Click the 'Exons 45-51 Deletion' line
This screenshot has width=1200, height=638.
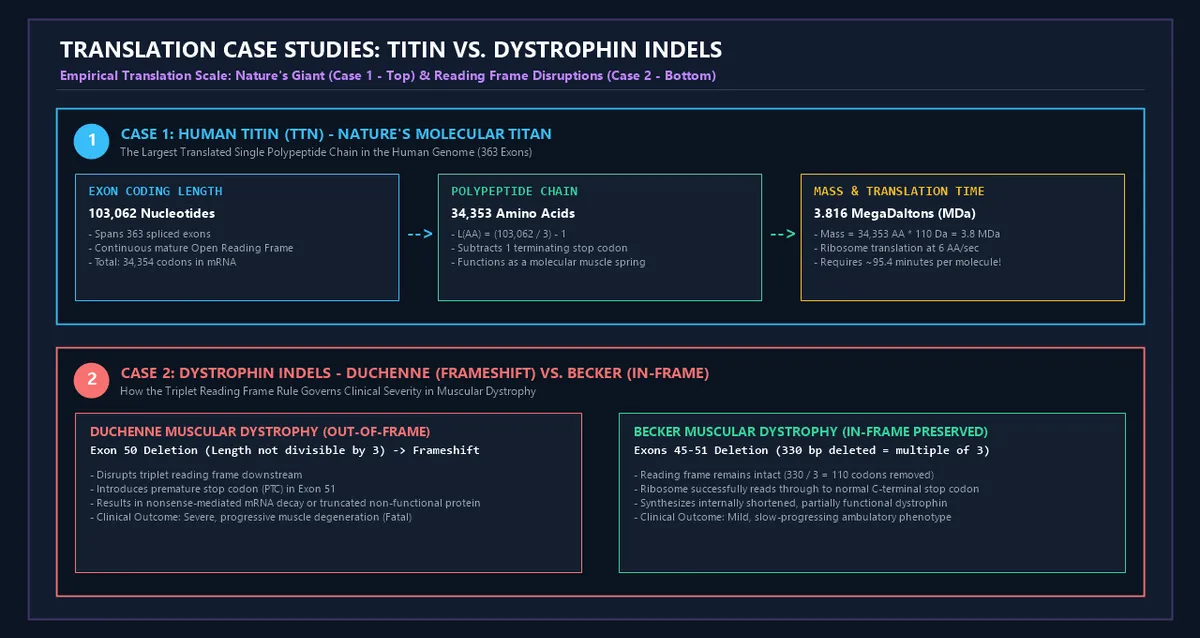click(812, 450)
